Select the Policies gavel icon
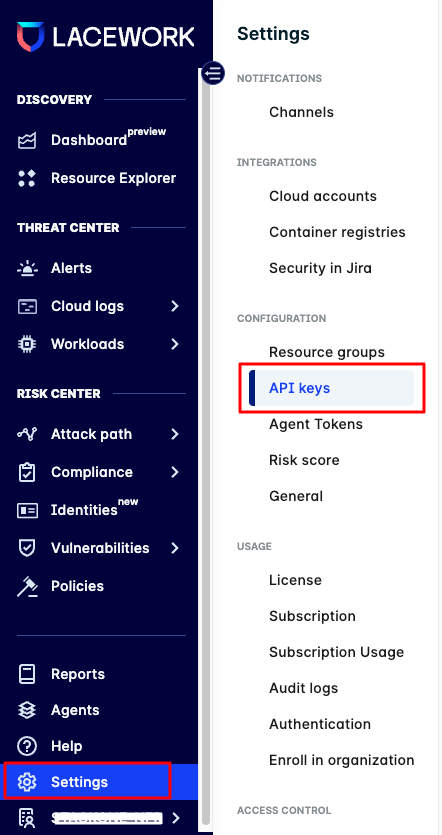This screenshot has width=442, height=835. click(27, 586)
